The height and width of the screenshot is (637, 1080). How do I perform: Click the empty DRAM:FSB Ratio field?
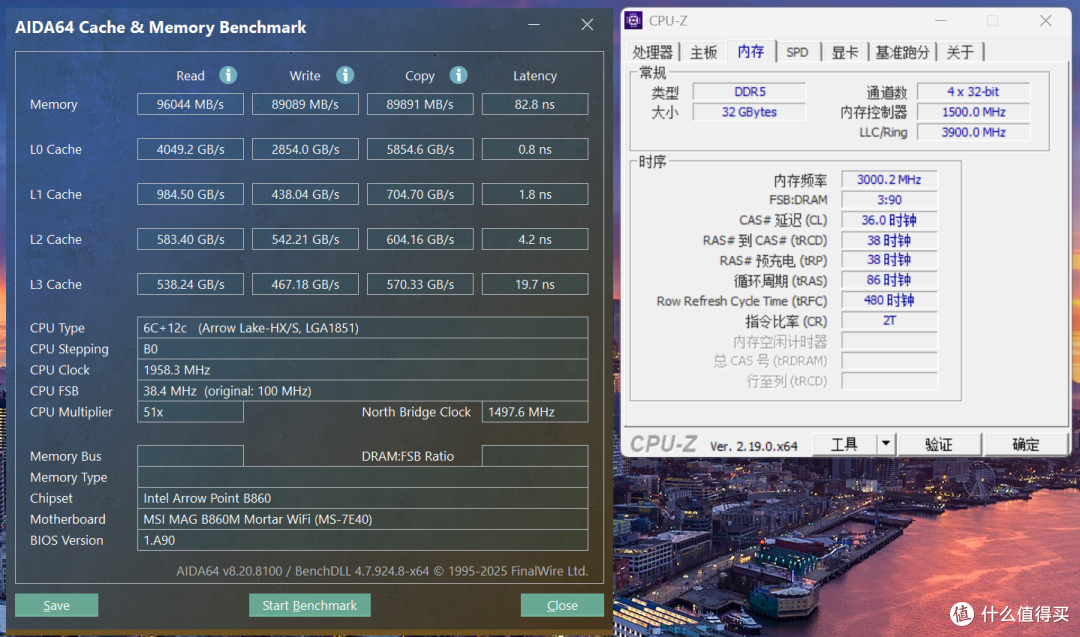pos(535,456)
